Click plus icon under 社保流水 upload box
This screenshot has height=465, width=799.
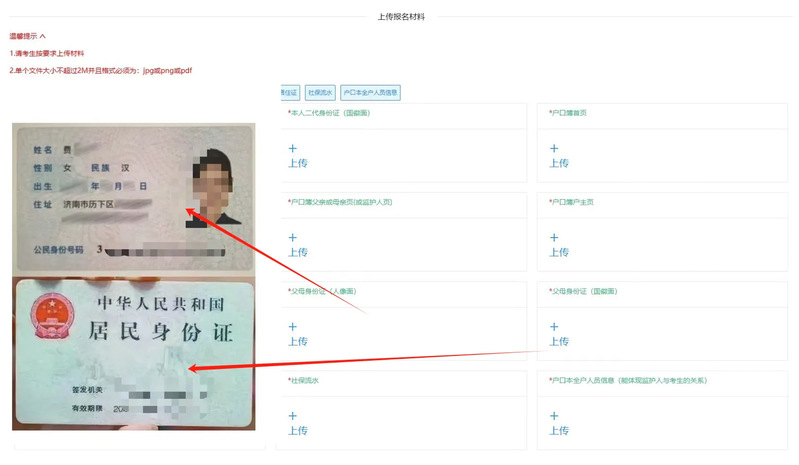(x=292, y=416)
